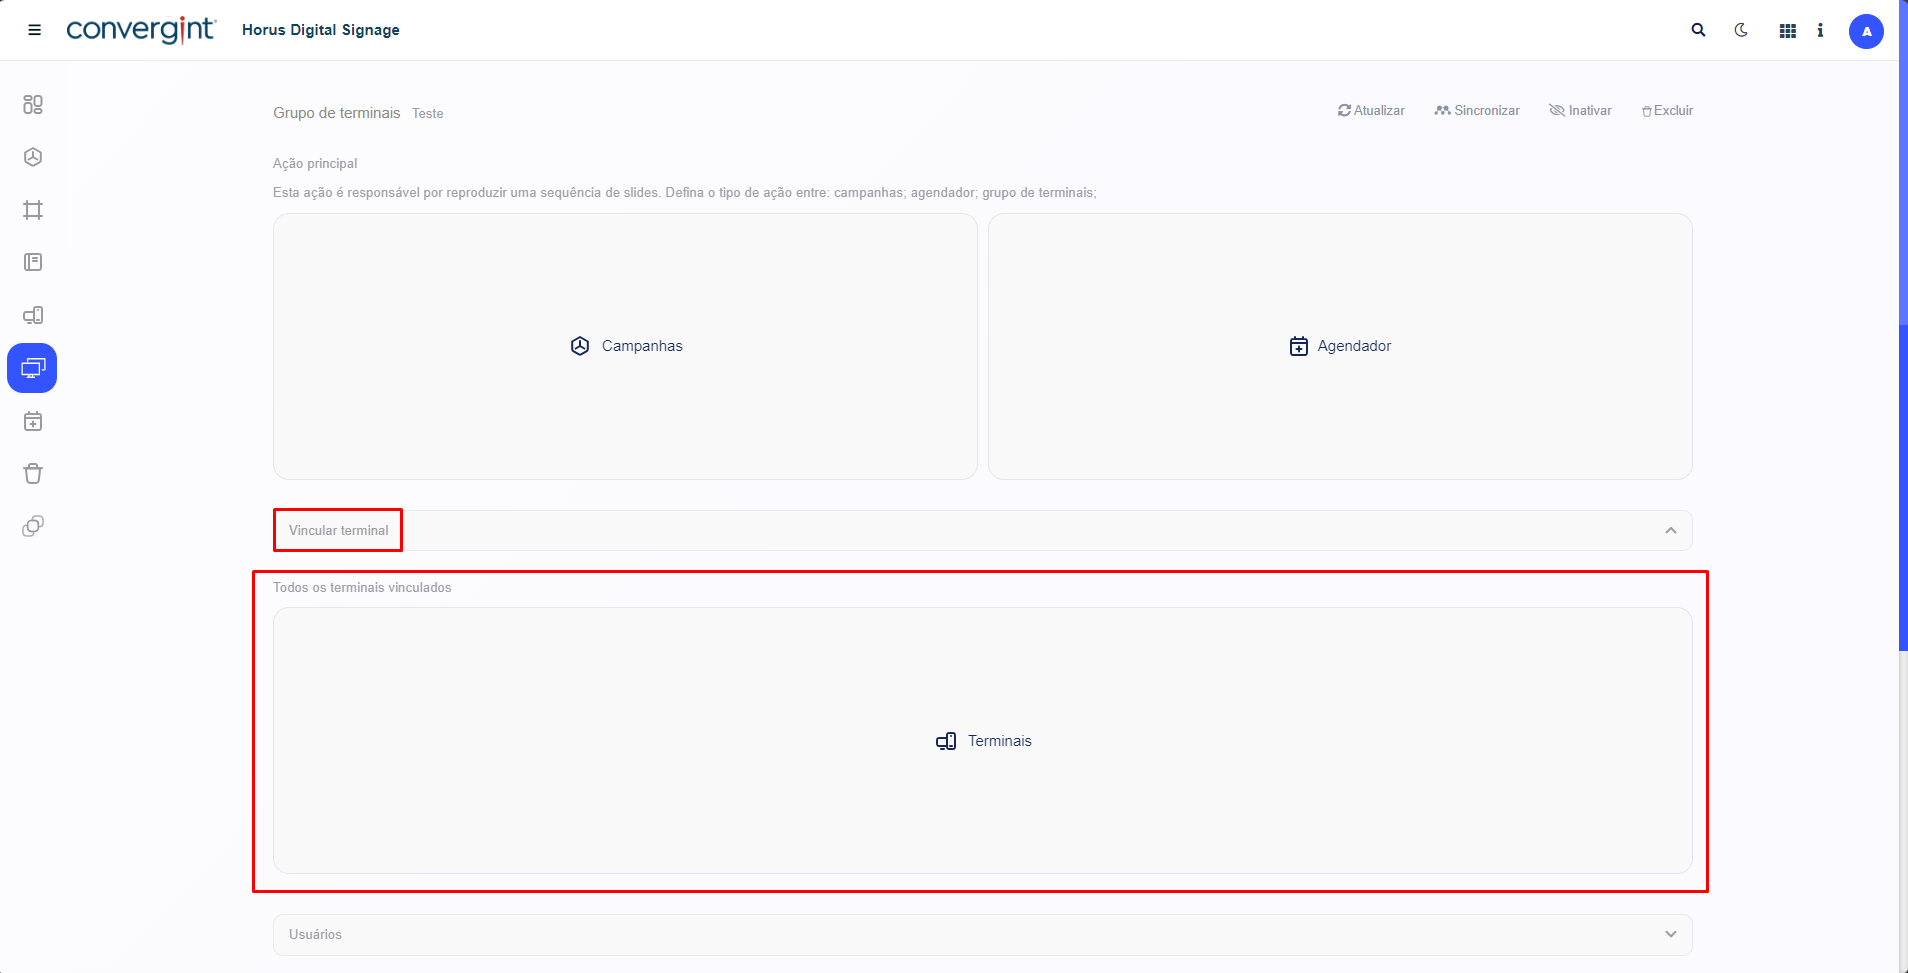Open trash icon in sidebar
The width and height of the screenshot is (1908, 973).
[x=33, y=474]
